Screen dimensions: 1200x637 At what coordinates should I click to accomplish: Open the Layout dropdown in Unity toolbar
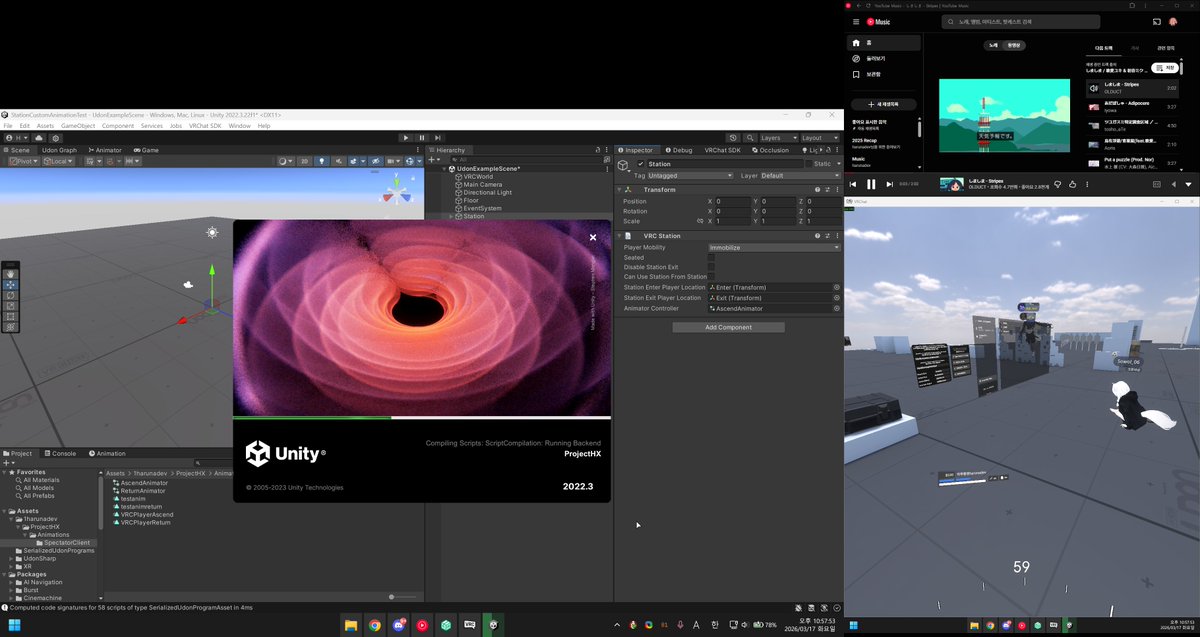pyautogui.click(x=819, y=138)
